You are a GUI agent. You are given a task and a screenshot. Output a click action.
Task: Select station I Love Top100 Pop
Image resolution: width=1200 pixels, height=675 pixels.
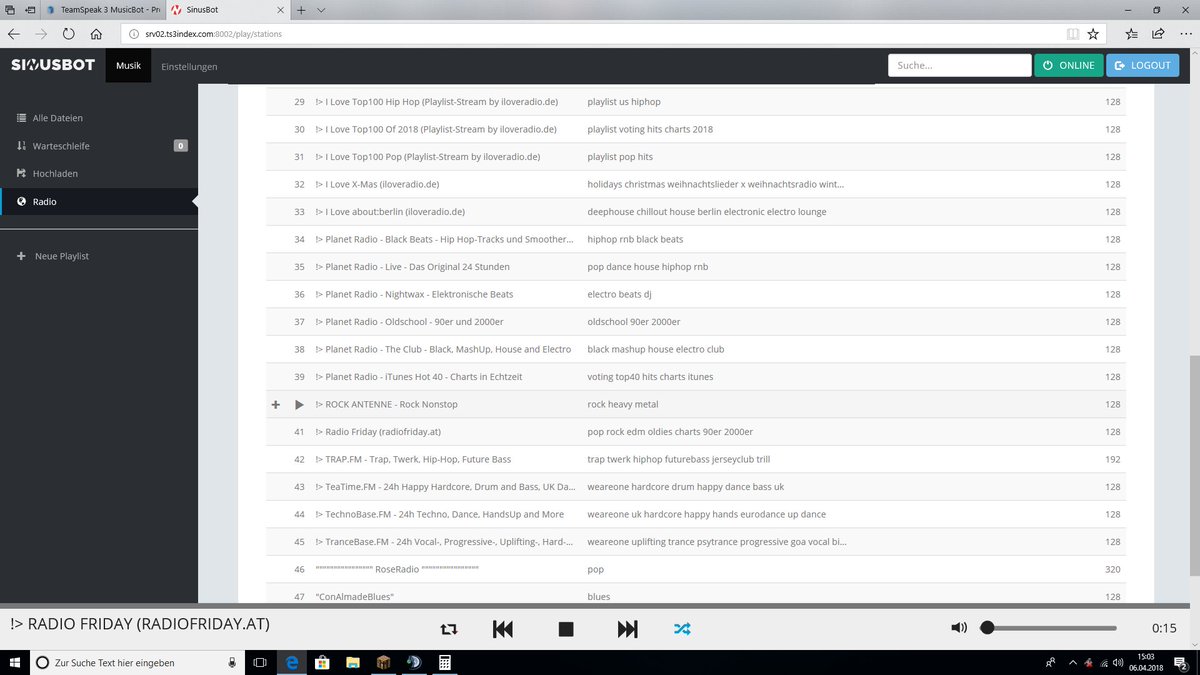(x=695, y=157)
